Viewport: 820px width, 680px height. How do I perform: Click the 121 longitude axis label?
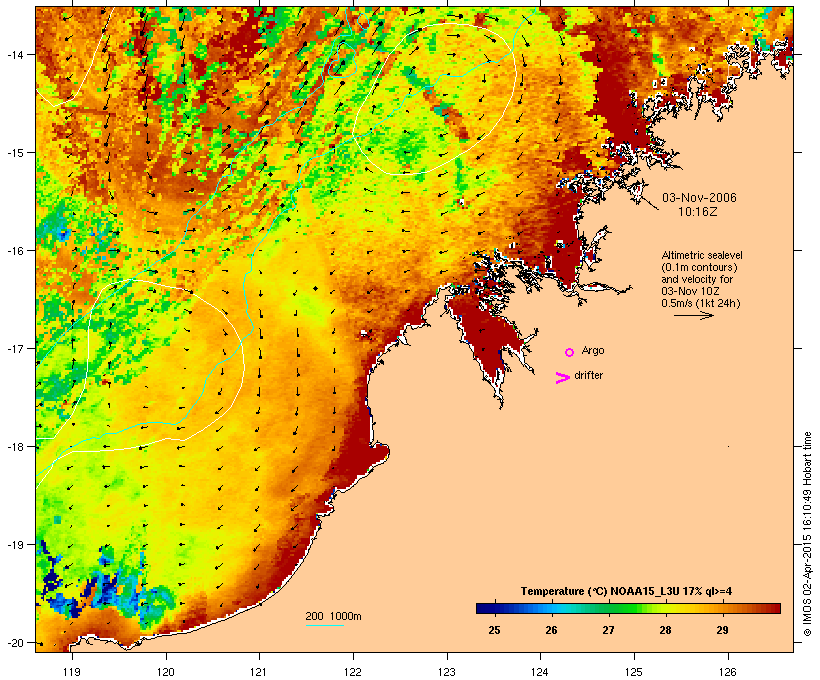pyautogui.click(x=259, y=672)
